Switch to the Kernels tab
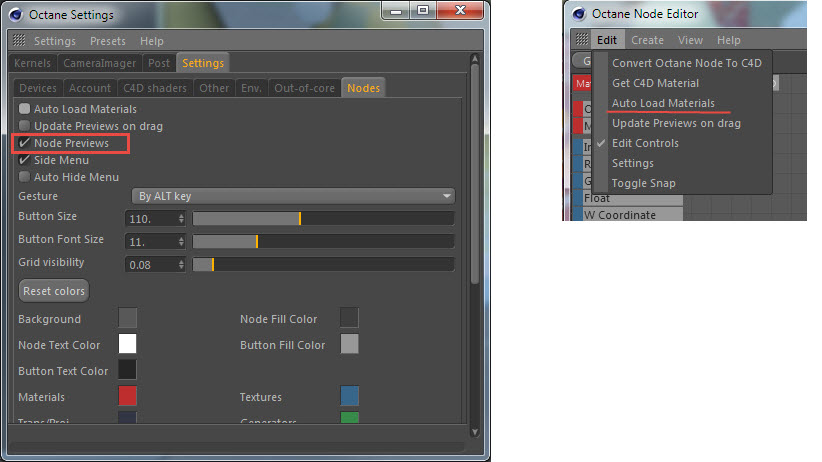The image size is (822, 462). (33, 63)
